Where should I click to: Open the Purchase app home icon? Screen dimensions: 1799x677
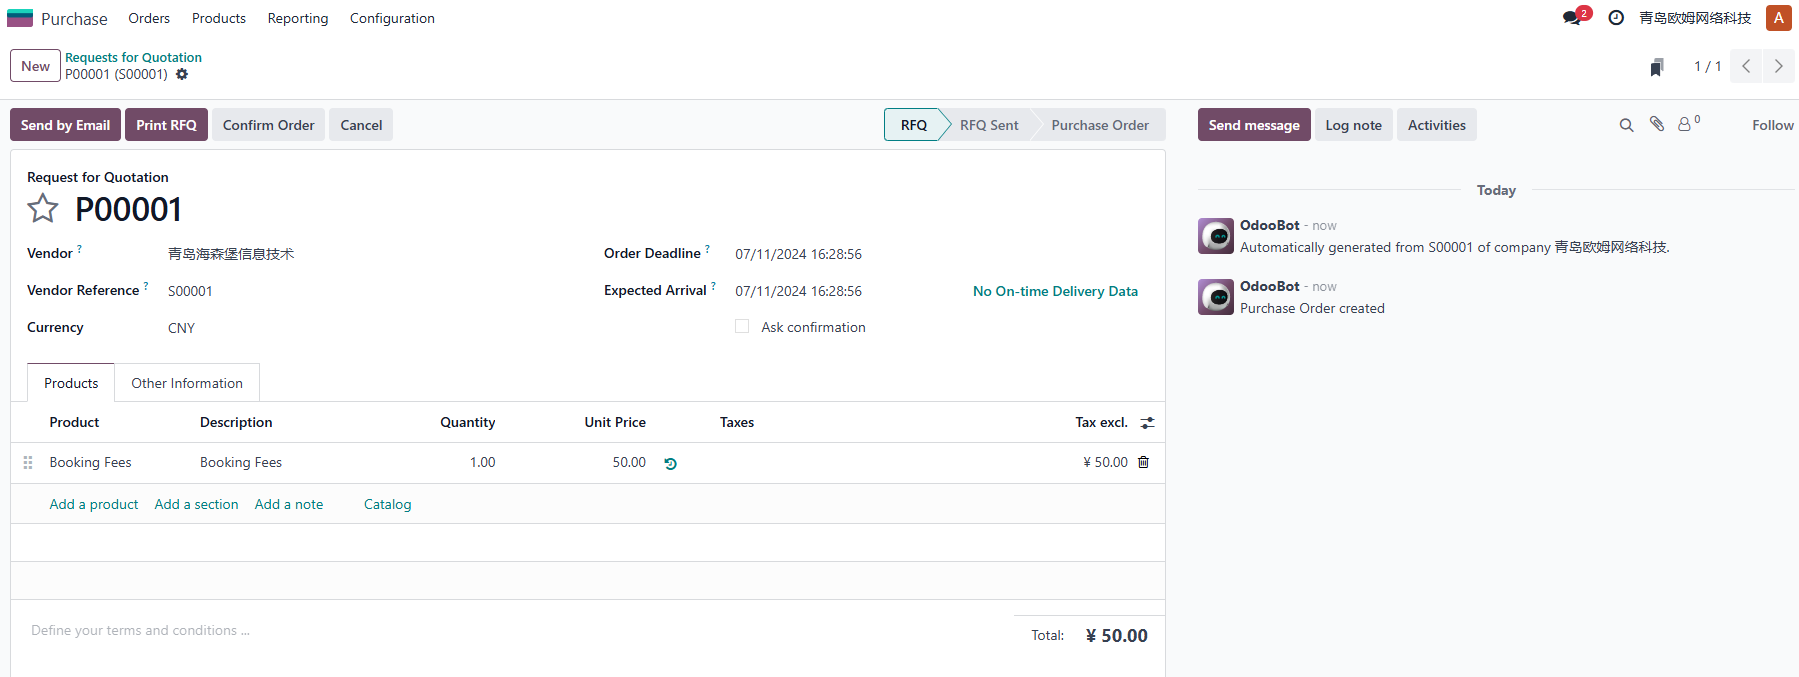point(20,18)
